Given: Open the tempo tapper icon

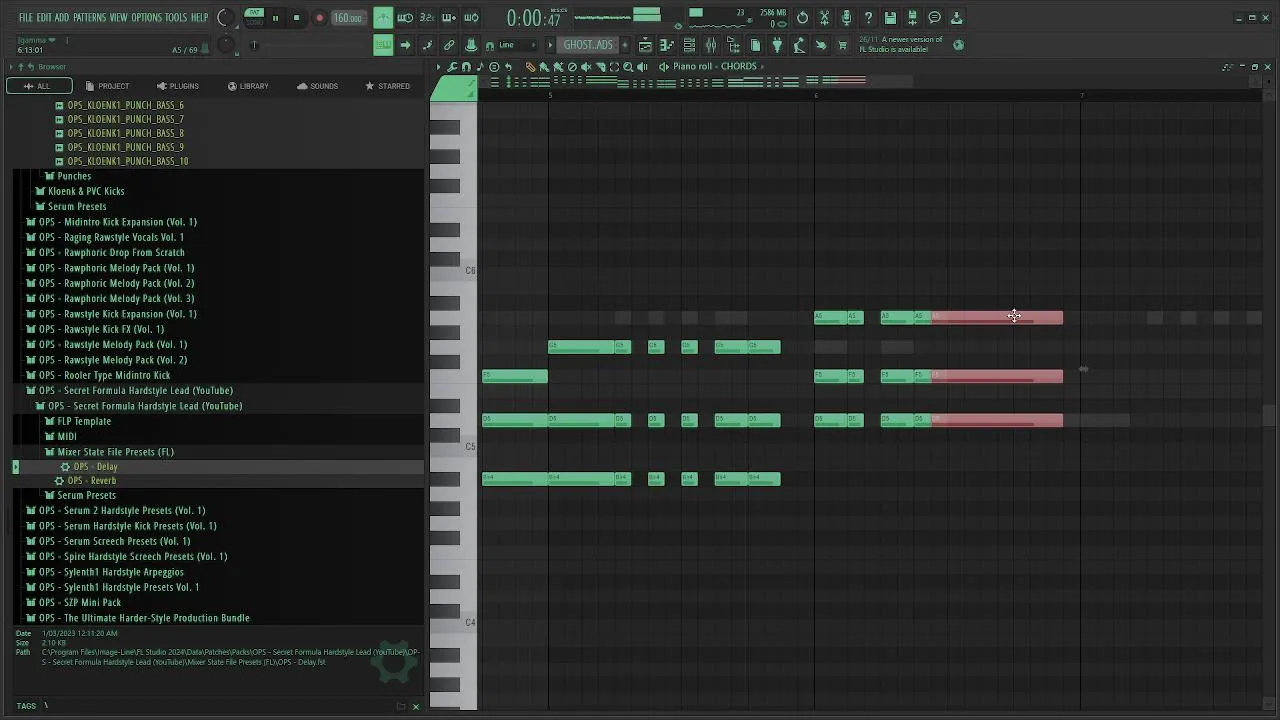Looking at the screenshot, I should 799,45.
